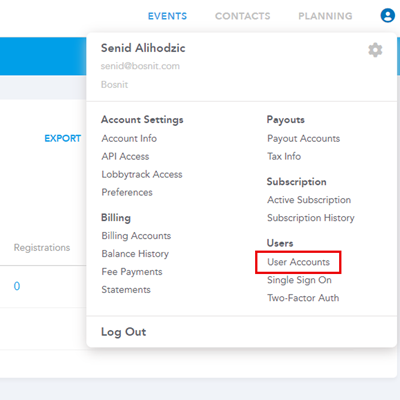Select Tax Info under Payouts
Image resolution: width=400 pixels, height=400 pixels.
[284, 156]
